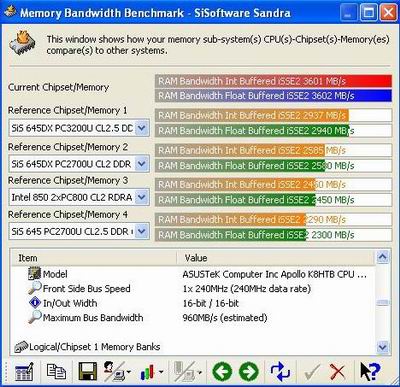Select the Intel 850 2xPC800 combo box
The width and height of the screenshot is (400, 387).
pyautogui.click(x=79, y=197)
